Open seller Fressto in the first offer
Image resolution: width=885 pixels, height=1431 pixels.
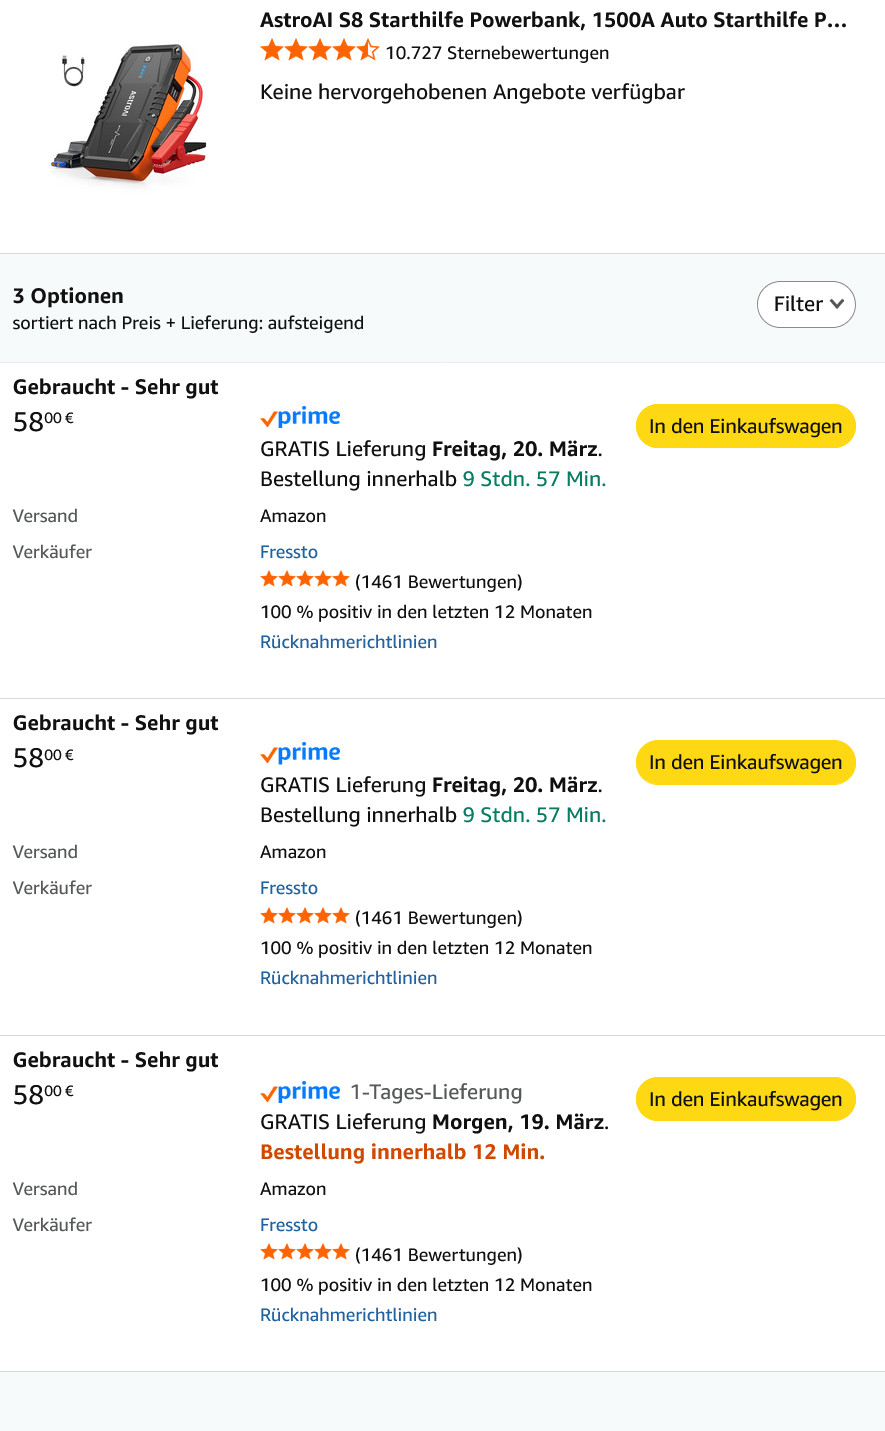point(289,552)
